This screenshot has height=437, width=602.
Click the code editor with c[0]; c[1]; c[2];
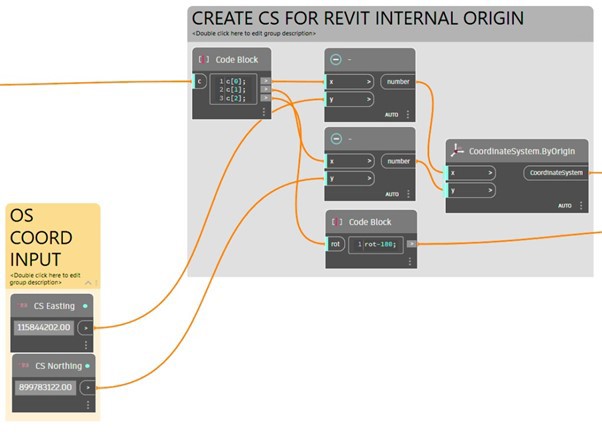pos(233,89)
